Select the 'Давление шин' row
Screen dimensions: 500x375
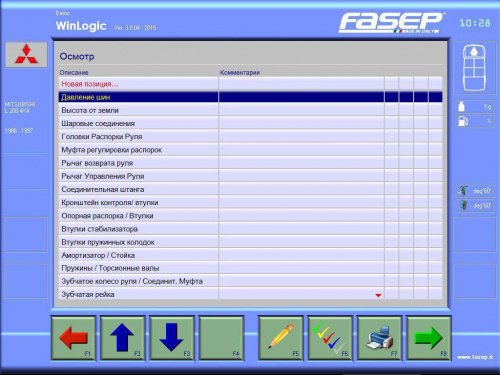pos(251,97)
